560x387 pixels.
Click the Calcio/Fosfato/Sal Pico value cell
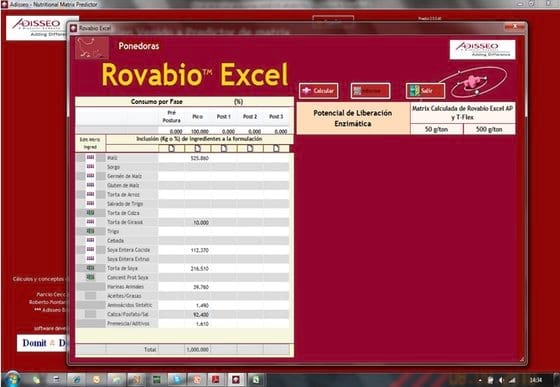tap(198, 315)
